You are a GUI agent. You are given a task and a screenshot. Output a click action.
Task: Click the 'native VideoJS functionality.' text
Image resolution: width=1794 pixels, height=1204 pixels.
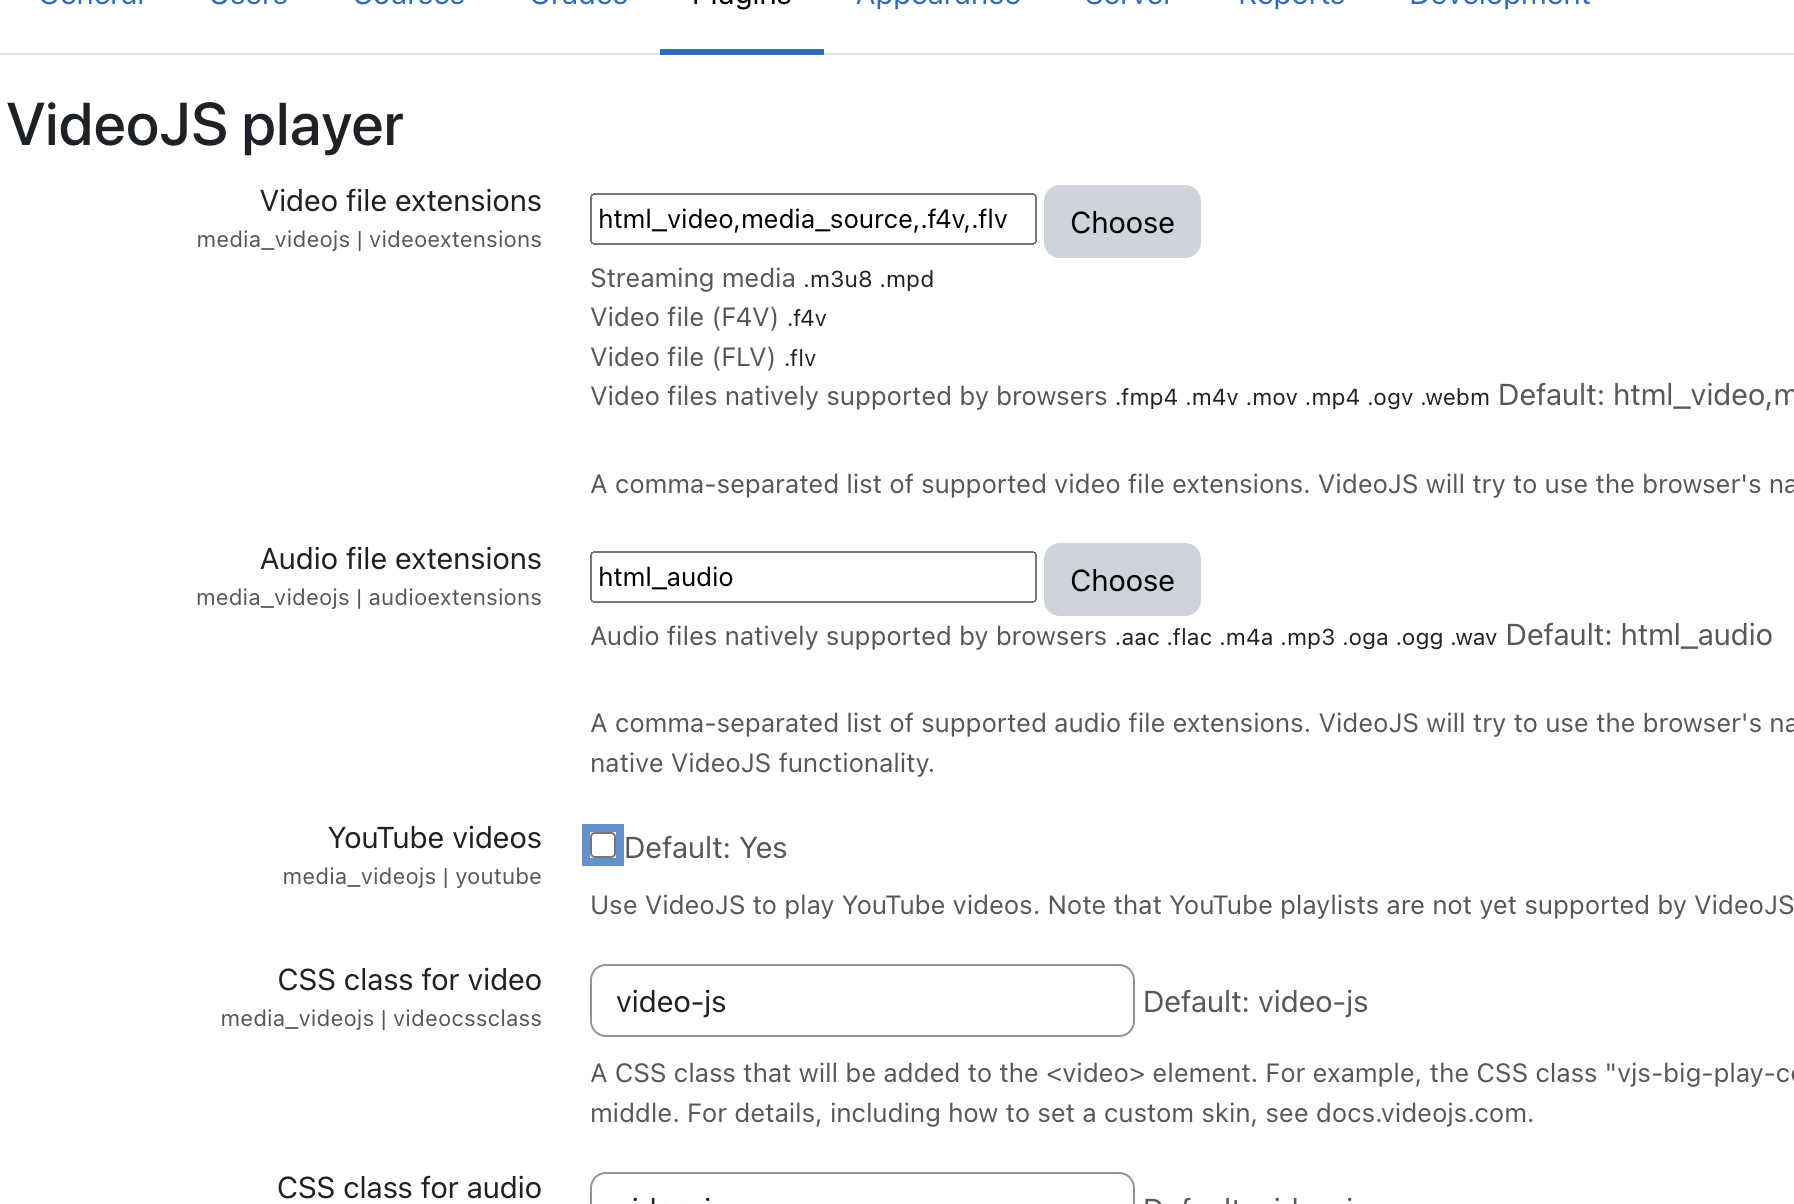(x=762, y=763)
